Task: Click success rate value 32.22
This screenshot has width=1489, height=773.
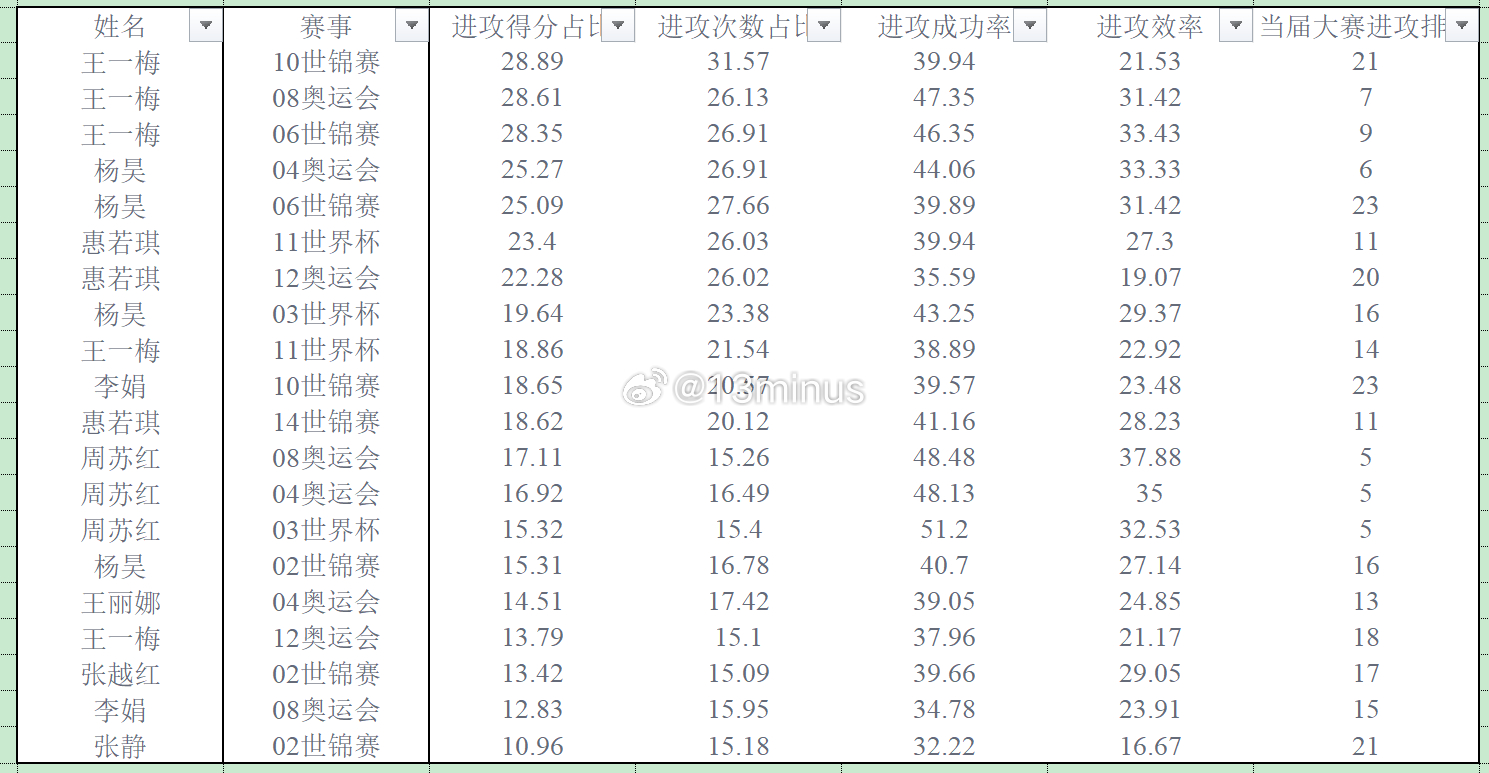Action: [x=944, y=746]
